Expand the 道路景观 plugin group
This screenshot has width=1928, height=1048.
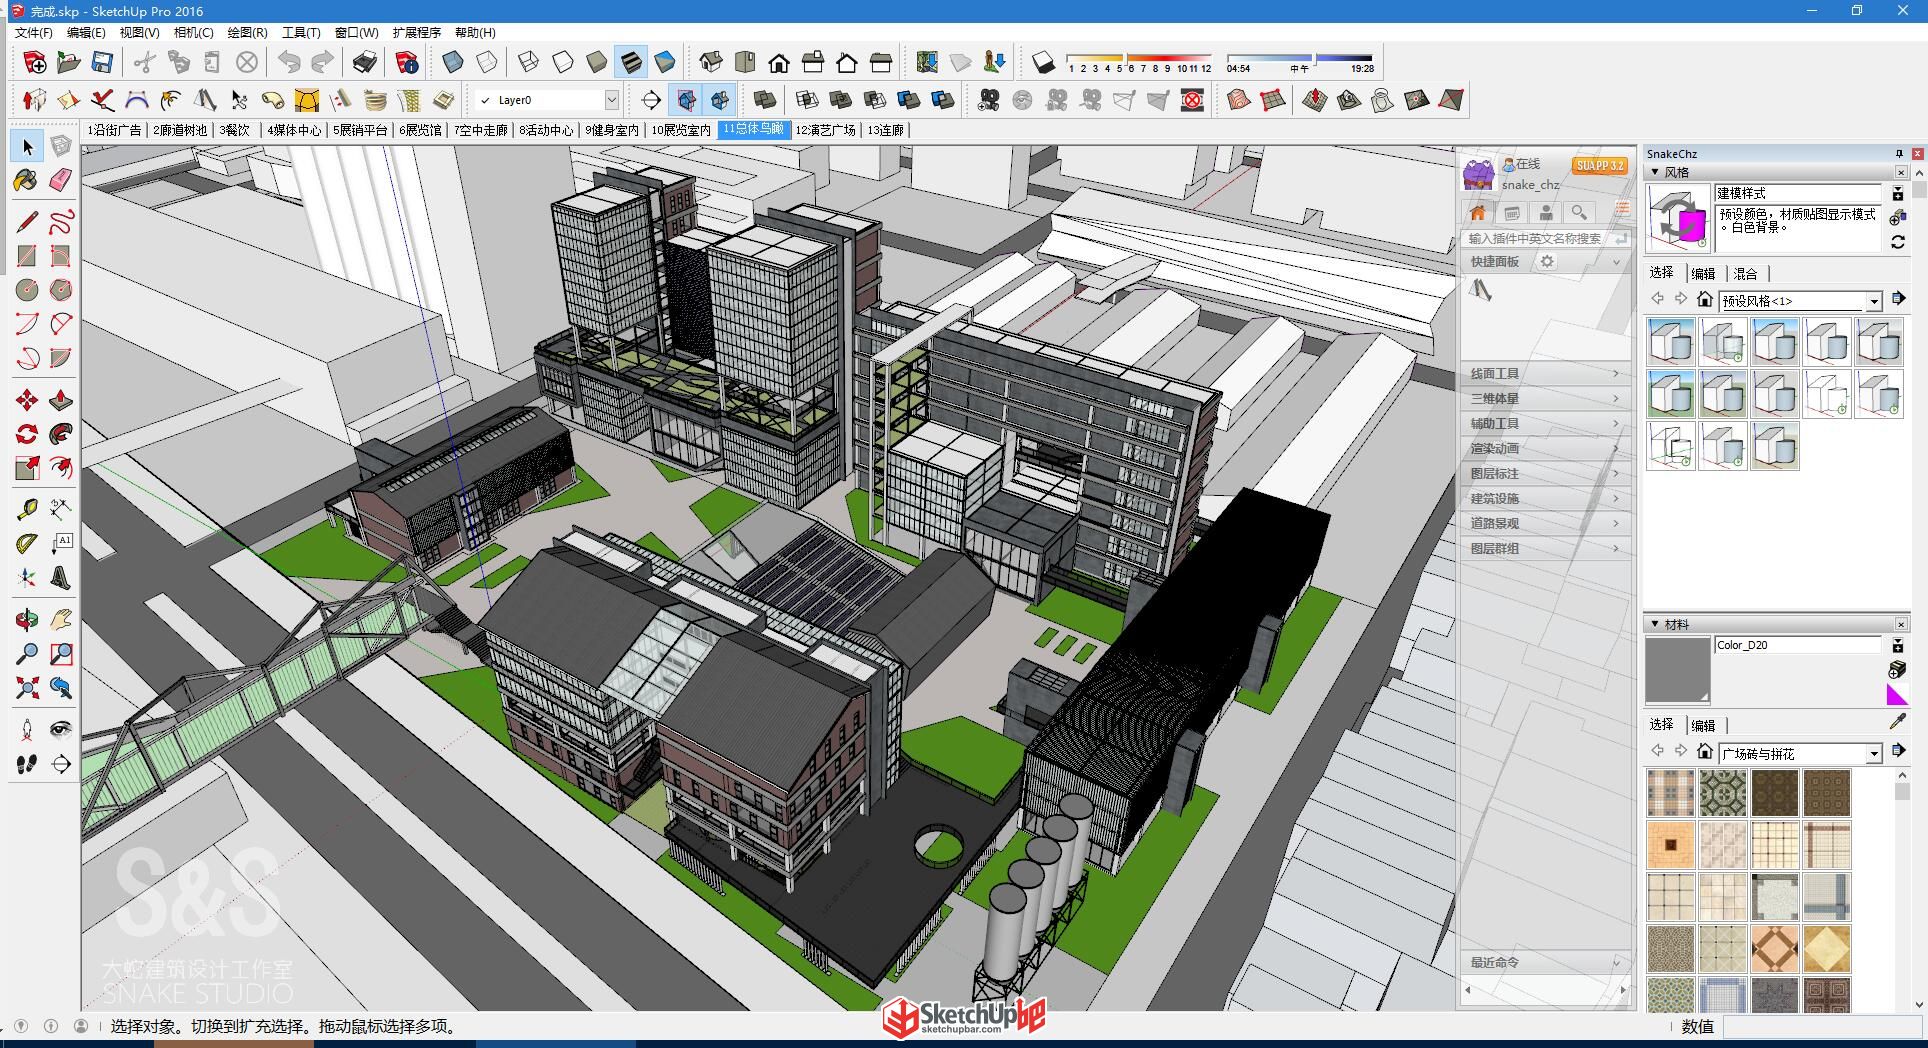point(1545,523)
